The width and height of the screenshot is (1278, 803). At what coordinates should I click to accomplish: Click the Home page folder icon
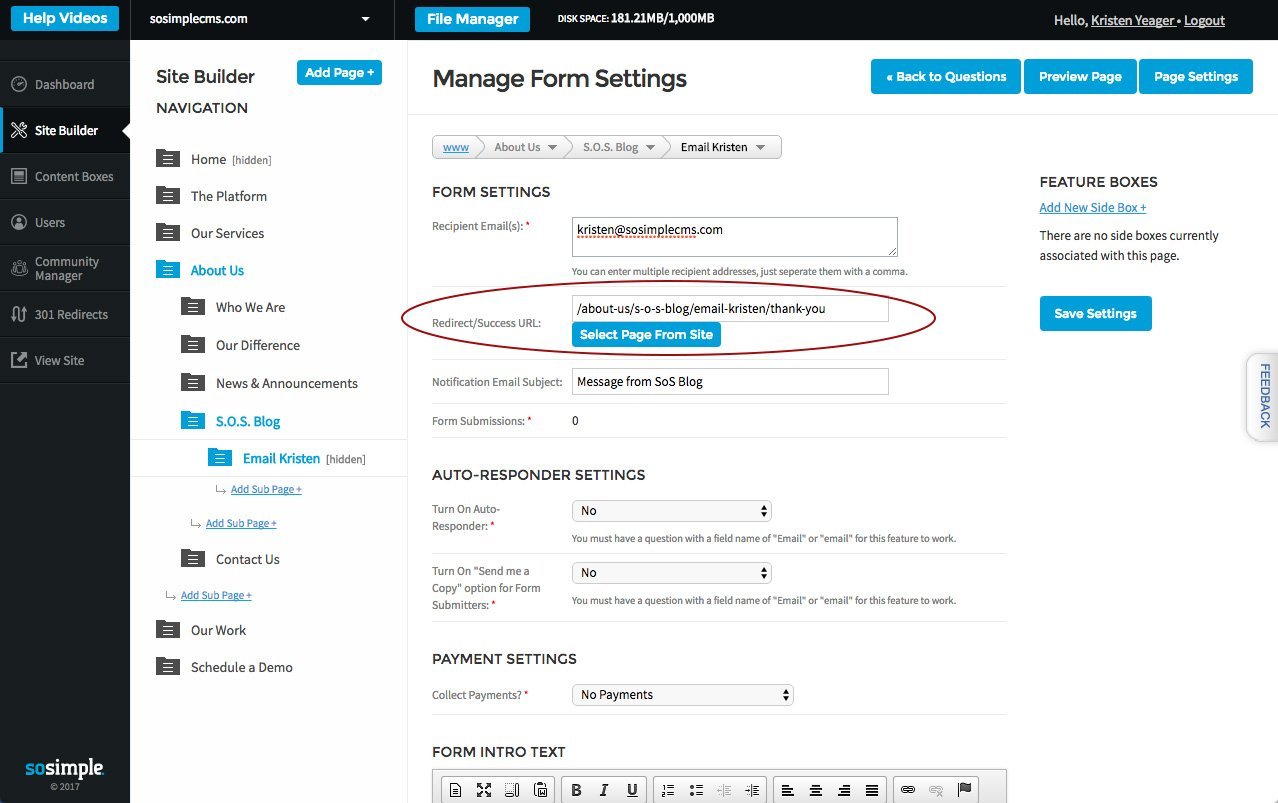pos(168,159)
